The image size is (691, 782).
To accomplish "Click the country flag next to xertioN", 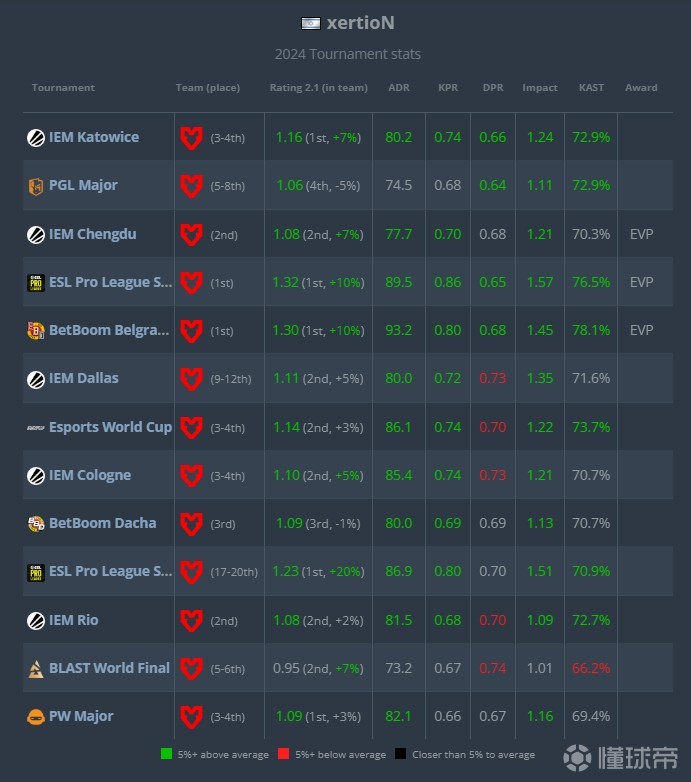I will [x=310, y=23].
